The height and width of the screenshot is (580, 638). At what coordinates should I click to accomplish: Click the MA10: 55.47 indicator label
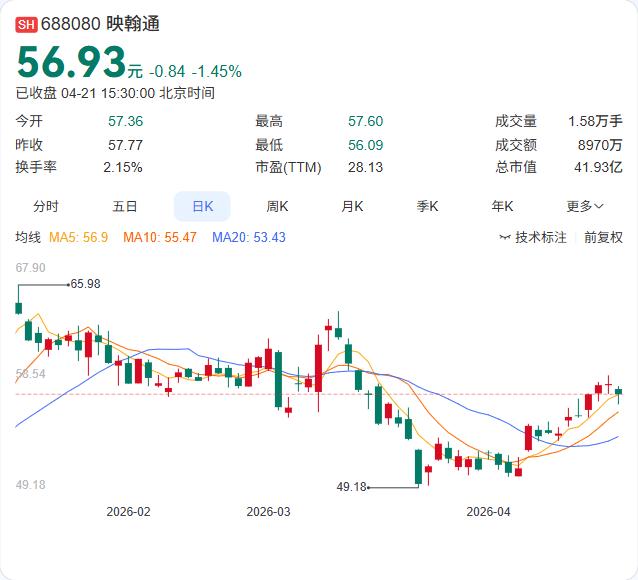pyautogui.click(x=160, y=237)
